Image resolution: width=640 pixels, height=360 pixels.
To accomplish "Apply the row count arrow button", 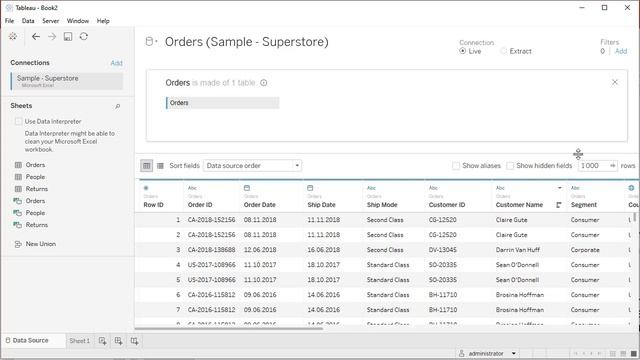I will (x=613, y=166).
